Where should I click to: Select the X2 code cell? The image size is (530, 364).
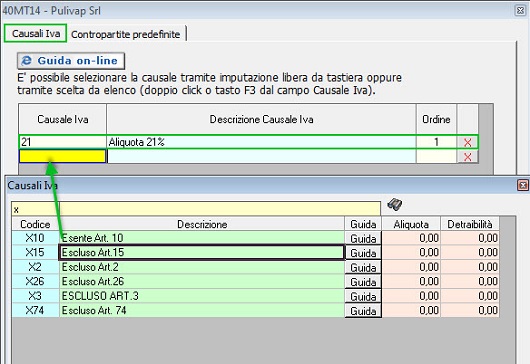35,267
